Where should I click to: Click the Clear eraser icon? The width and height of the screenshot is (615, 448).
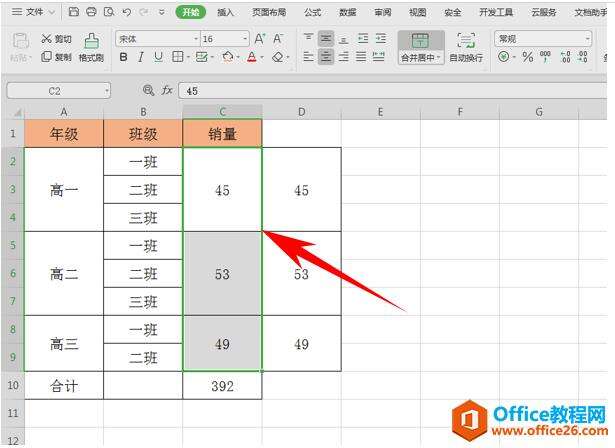(278, 57)
